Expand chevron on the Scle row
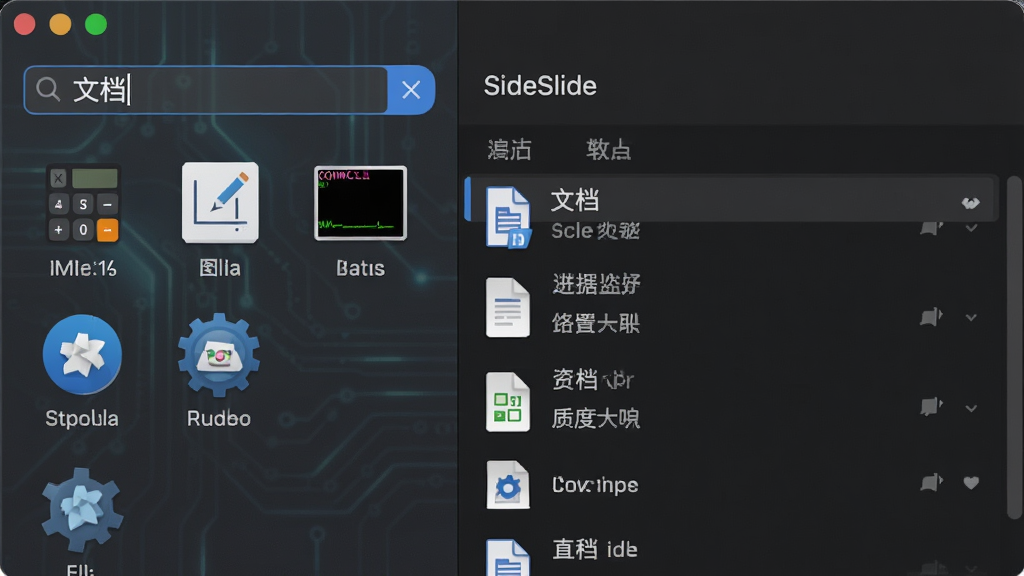This screenshot has width=1024, height=576. tap(971, 228)
